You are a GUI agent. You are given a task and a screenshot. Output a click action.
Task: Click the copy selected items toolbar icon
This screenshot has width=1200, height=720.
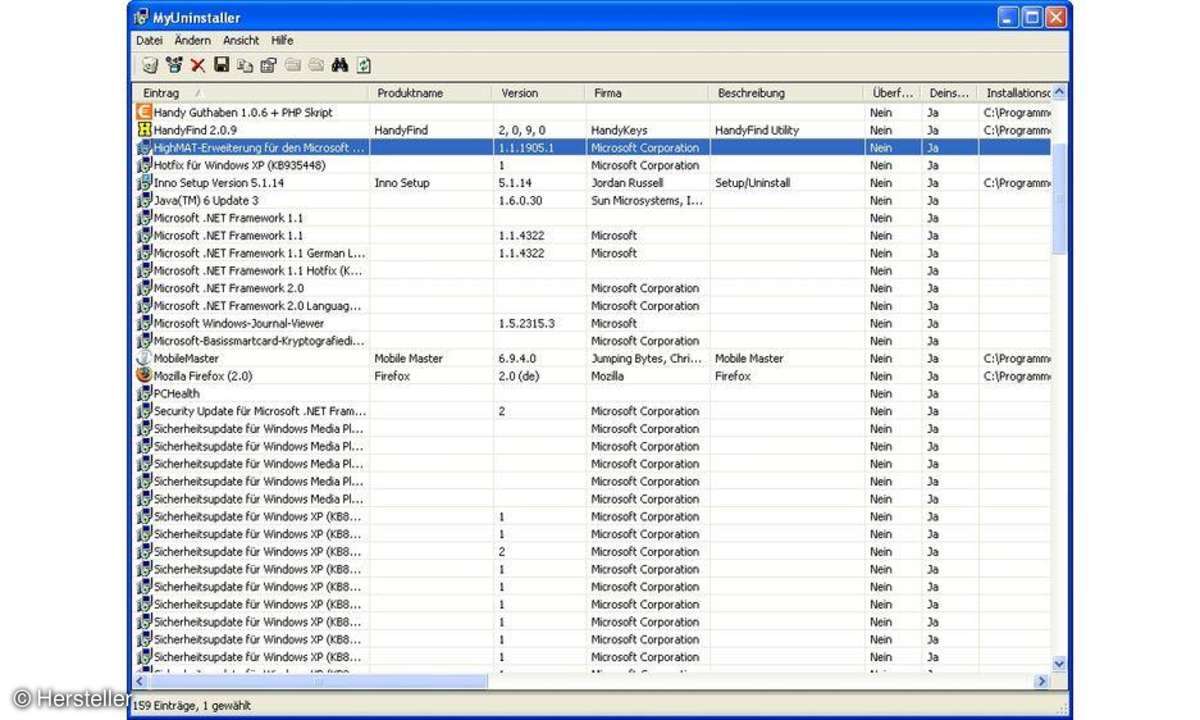(245, 66)
